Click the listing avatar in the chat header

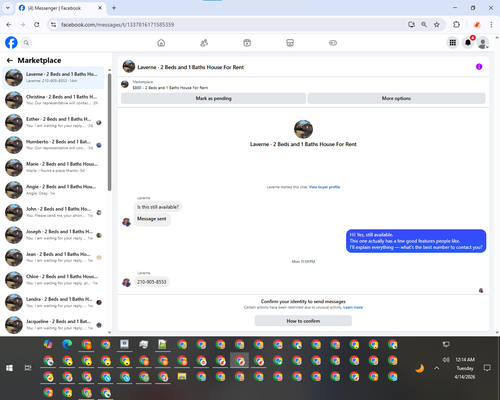[129, 67]
